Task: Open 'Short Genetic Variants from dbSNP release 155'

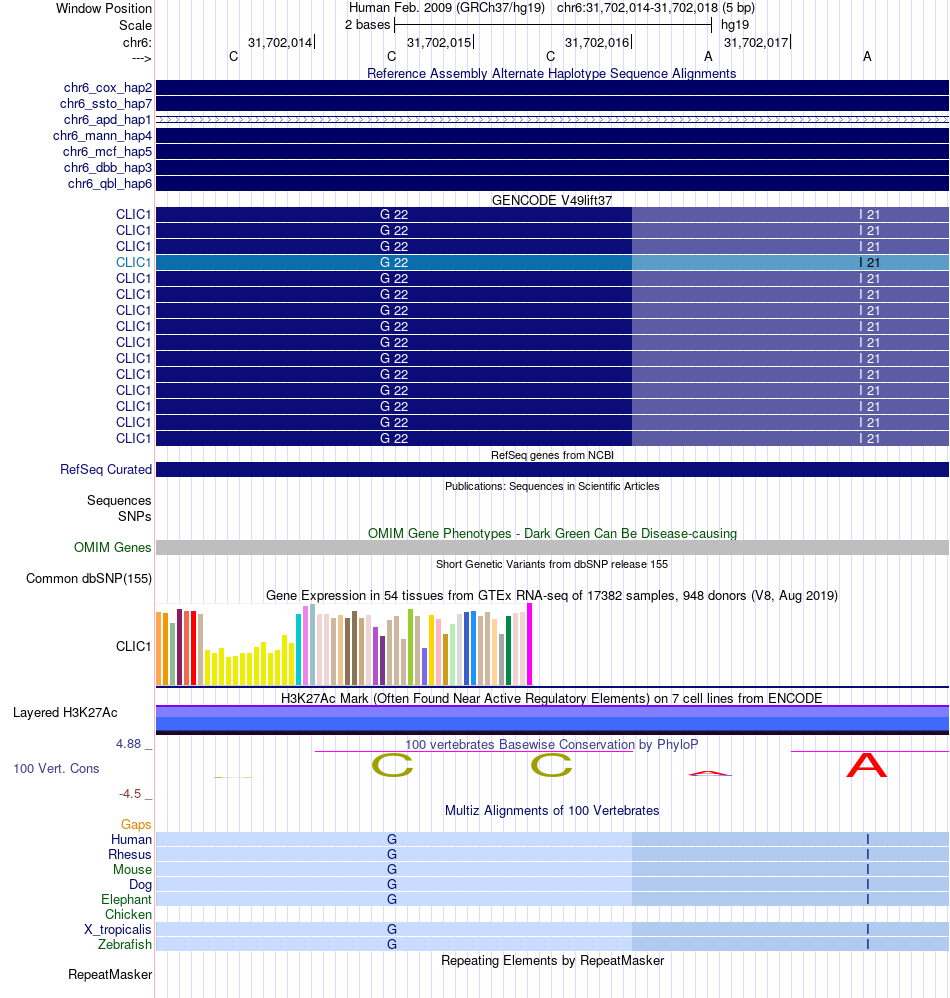Action: pyautogui.click(x=552, y=564)
